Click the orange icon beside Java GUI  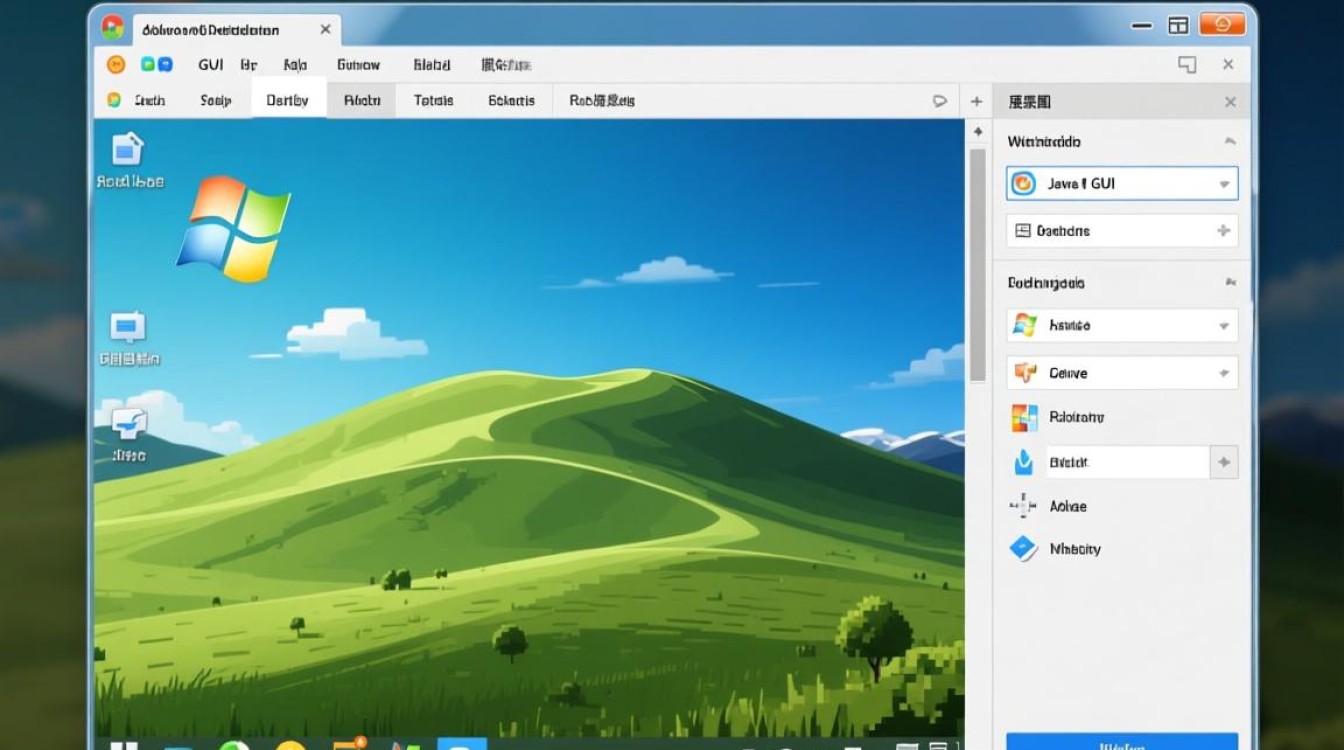pos(1023,184)
